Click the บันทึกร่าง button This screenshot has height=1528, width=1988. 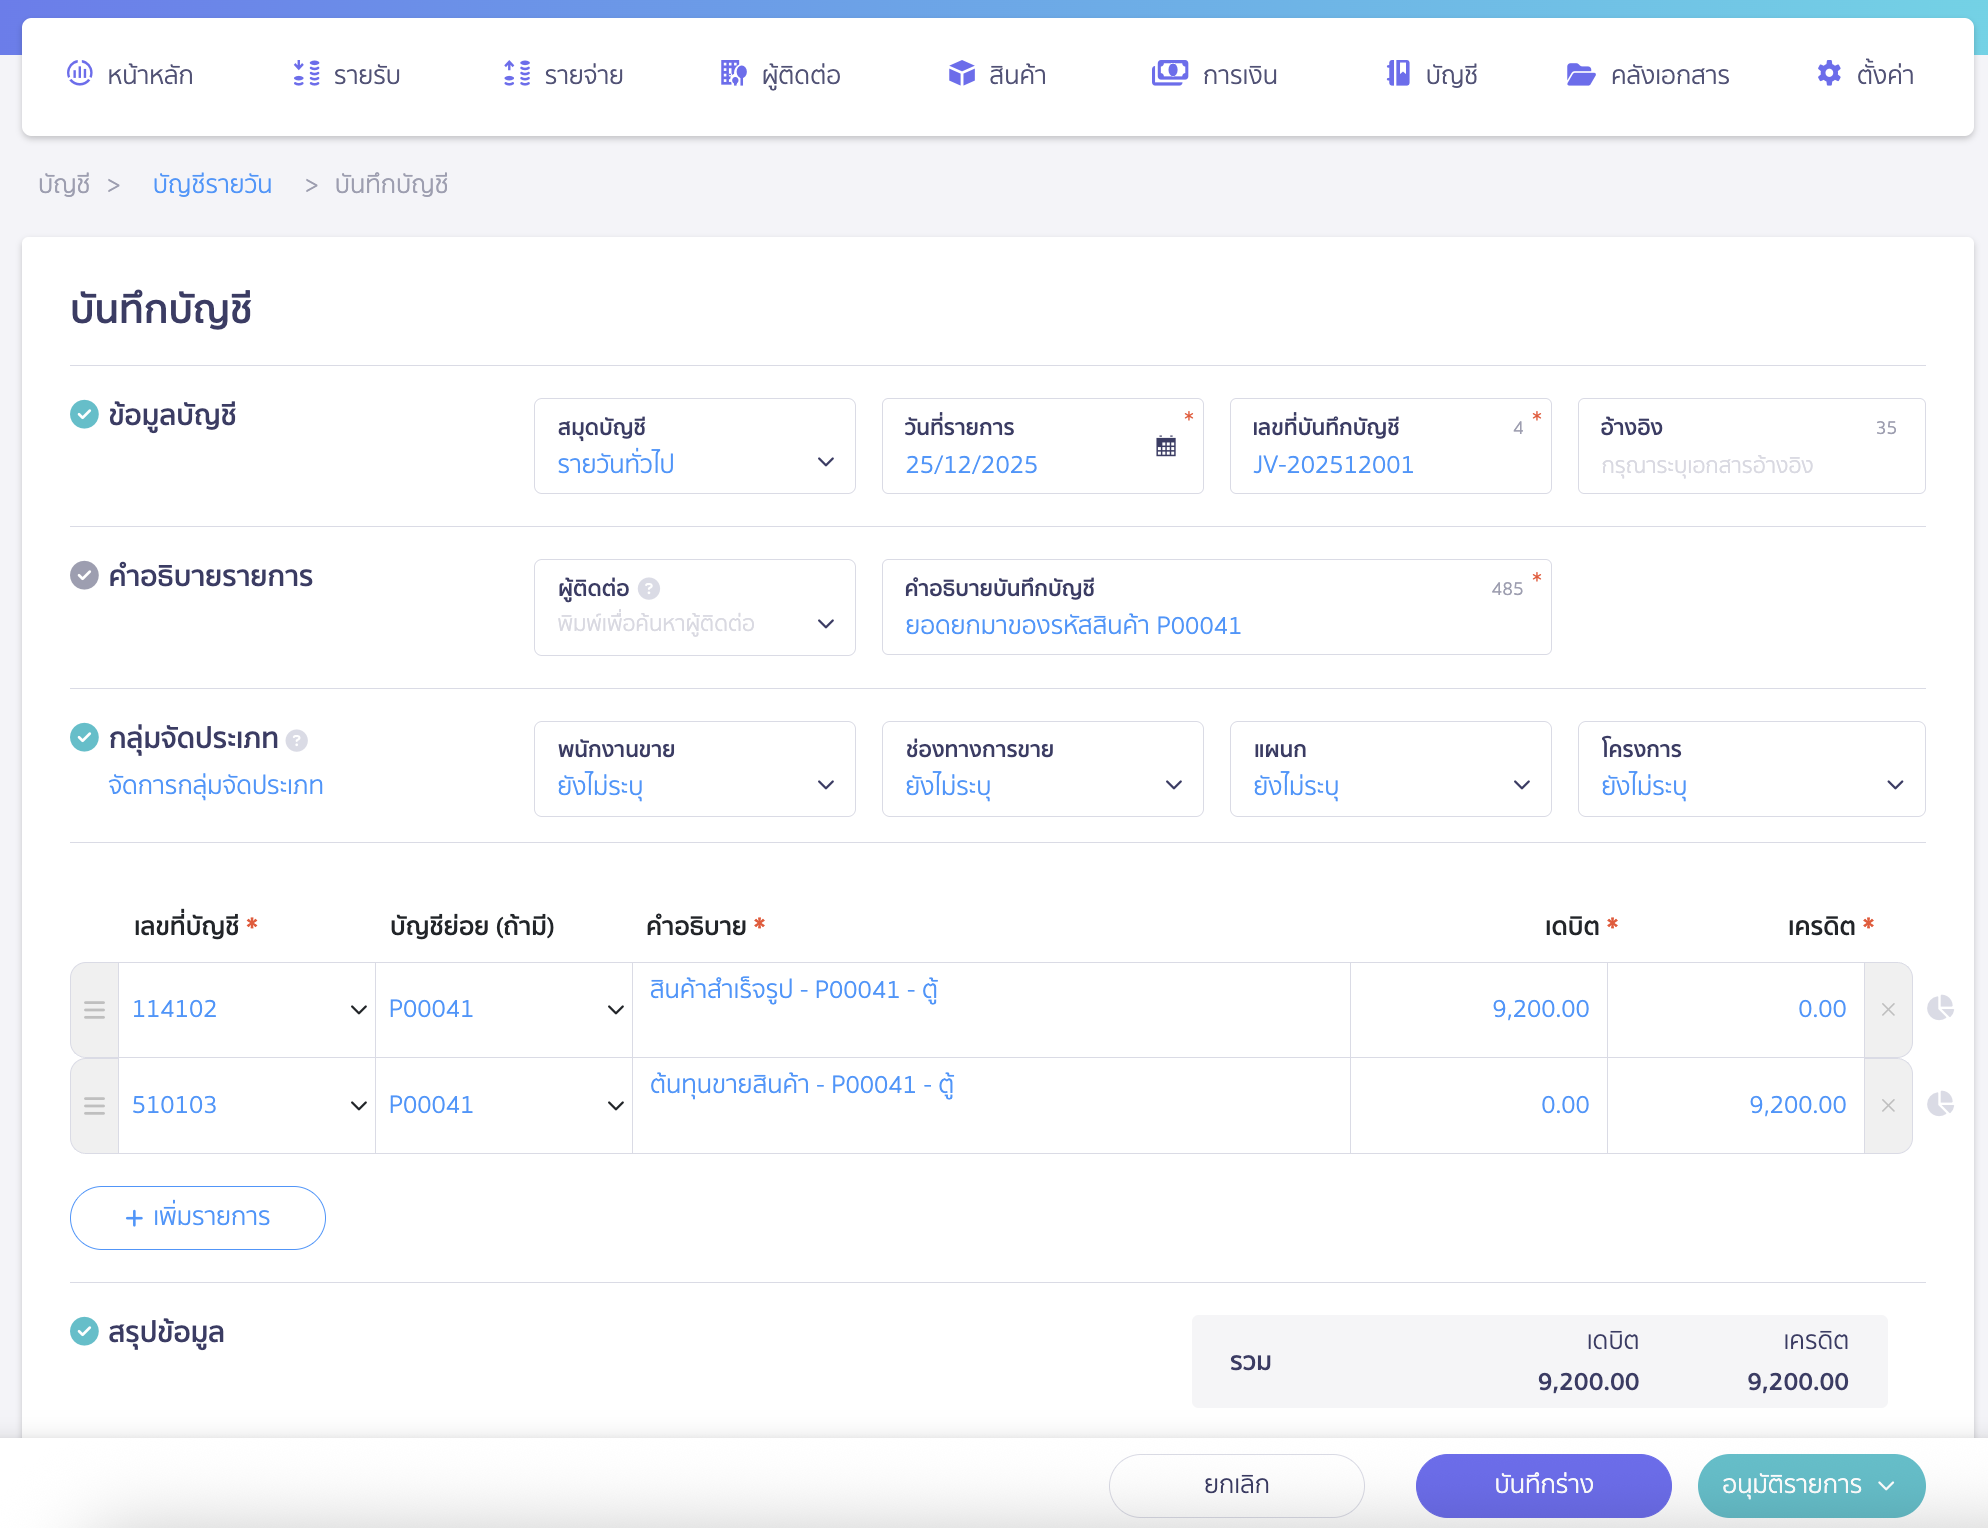tap(1543, 1485)
